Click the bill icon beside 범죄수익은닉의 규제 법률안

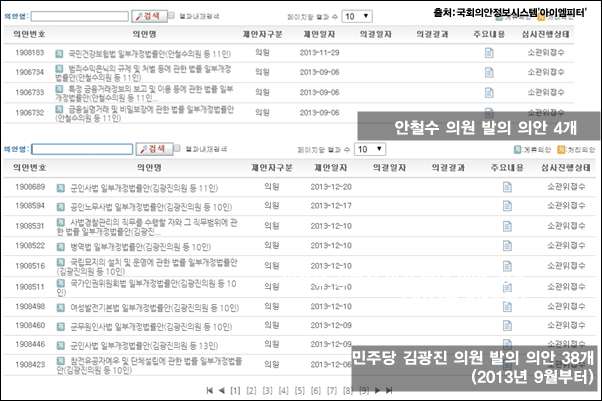pos(59,69)
